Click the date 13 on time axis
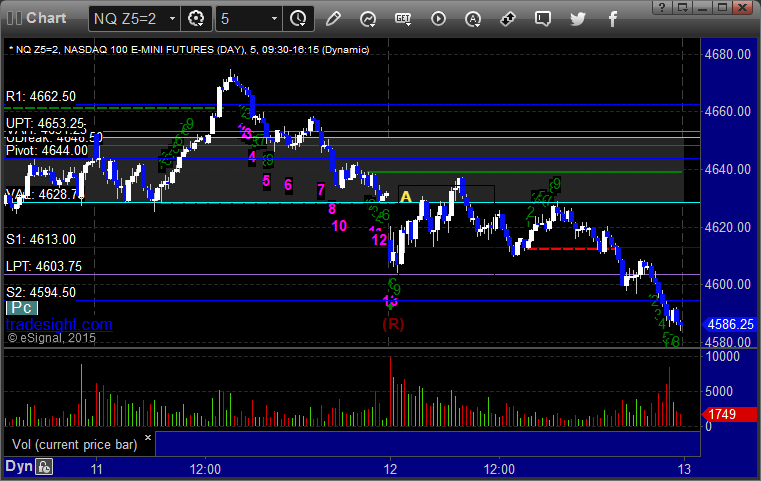The height and width of the screenshot is (481, 761). point(684,469)
